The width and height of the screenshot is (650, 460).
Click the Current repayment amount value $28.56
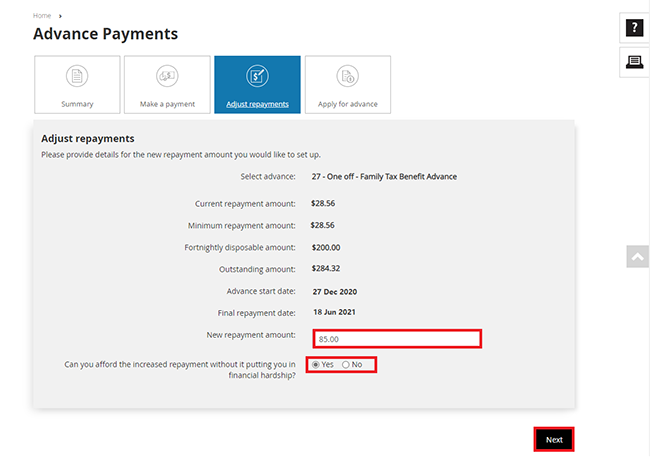coord(323,203)
